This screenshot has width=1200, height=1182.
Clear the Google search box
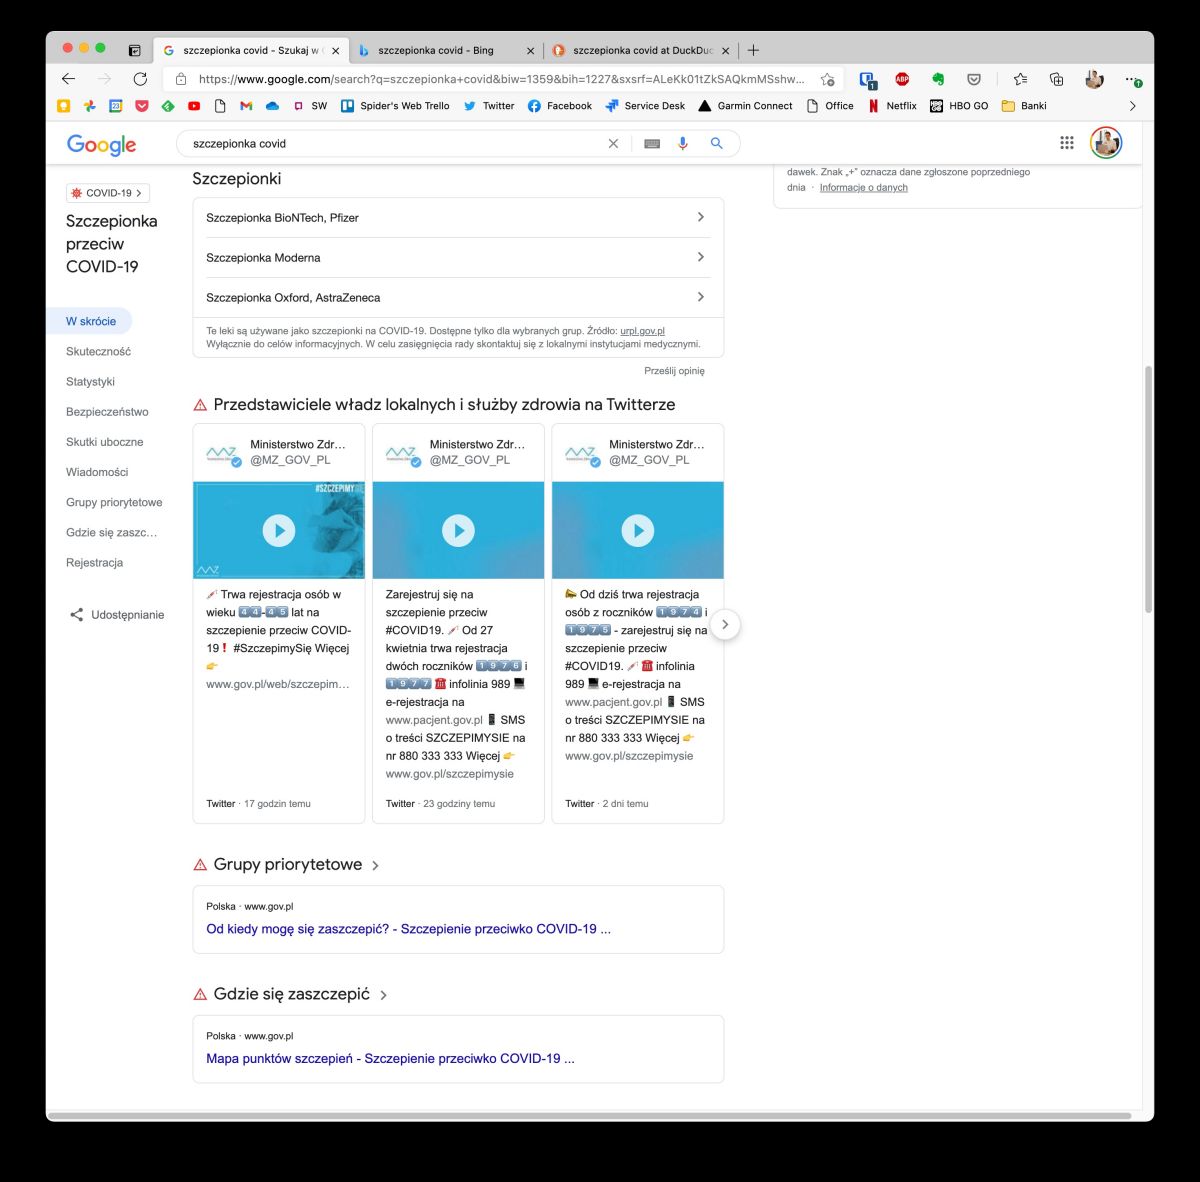(614, 144)
